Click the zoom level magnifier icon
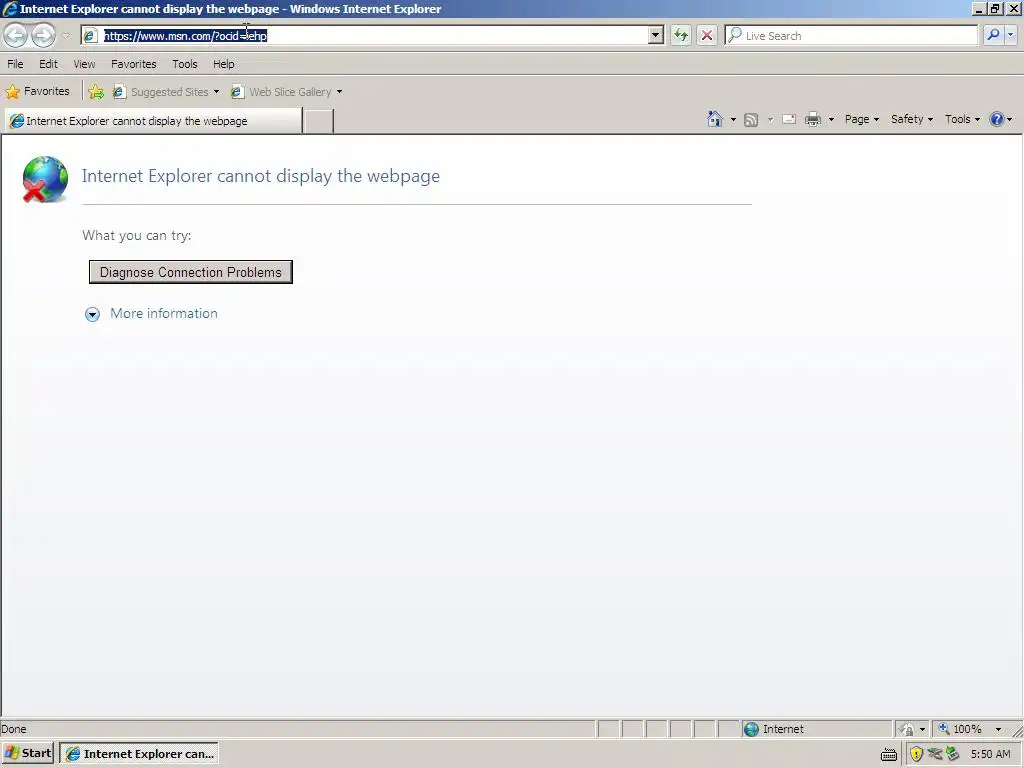The width and height of the screenshot is (1024, 768). tap(944, 729)
